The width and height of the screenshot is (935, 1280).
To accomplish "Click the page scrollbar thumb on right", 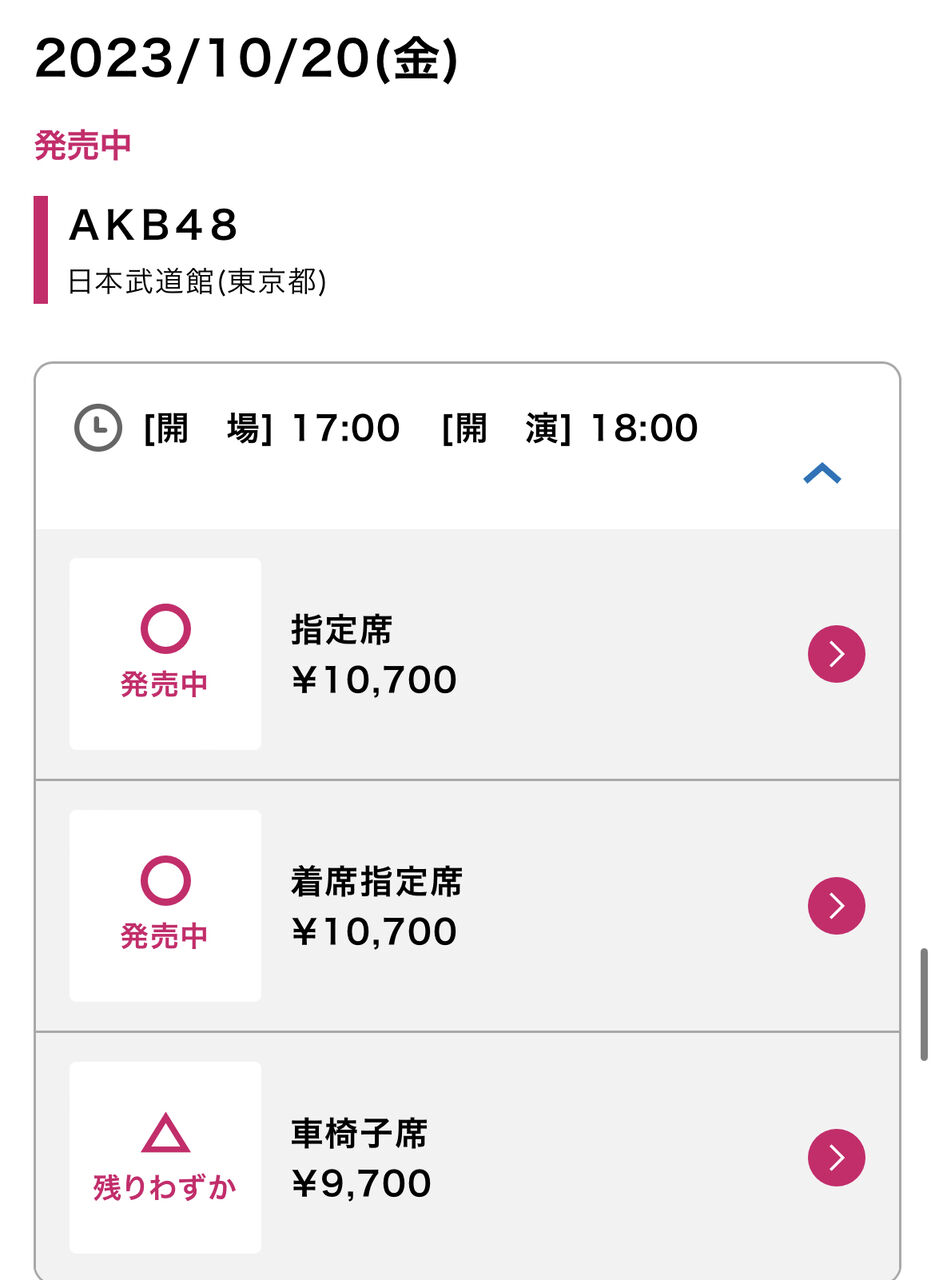I will [924, 1005].
